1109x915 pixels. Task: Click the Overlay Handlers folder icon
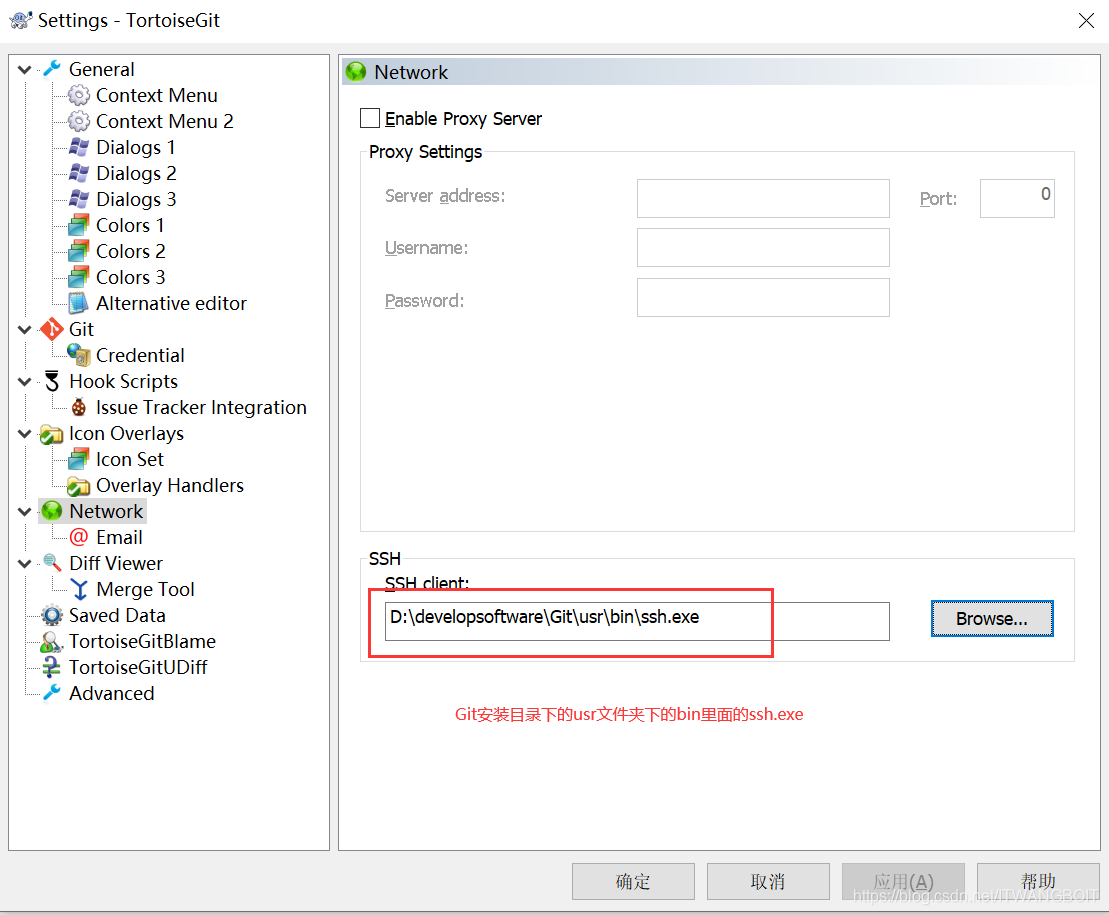[79, 486]
